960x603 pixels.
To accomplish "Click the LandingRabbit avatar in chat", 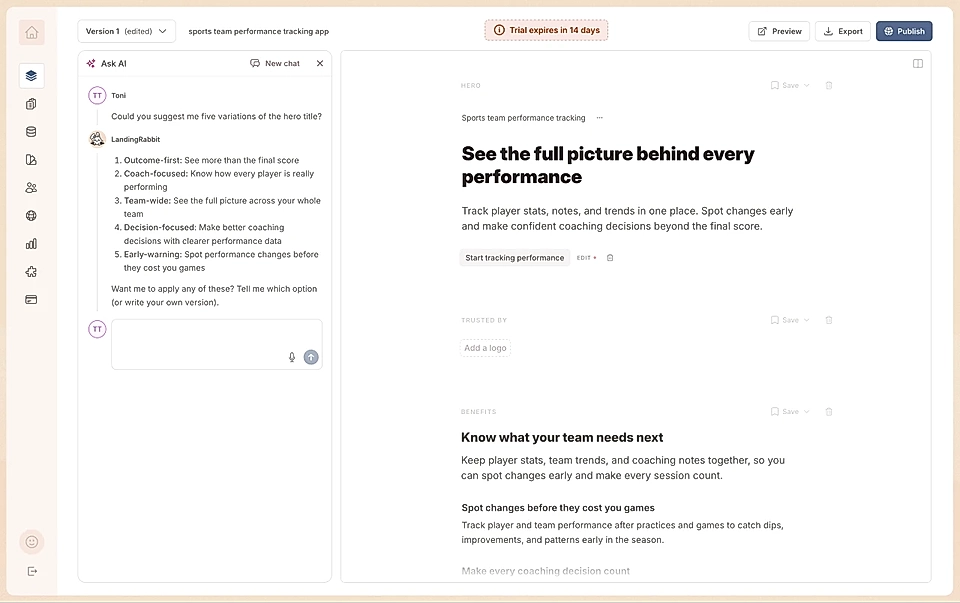I will 97,139.
